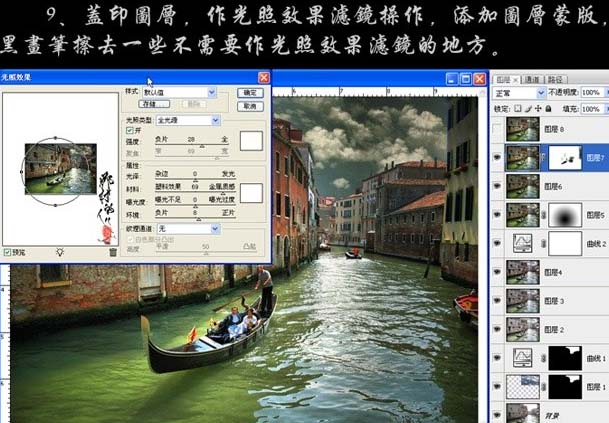
Task: Select the 图层 1 checkered layer thumbnail
Action: coord(523,386)
